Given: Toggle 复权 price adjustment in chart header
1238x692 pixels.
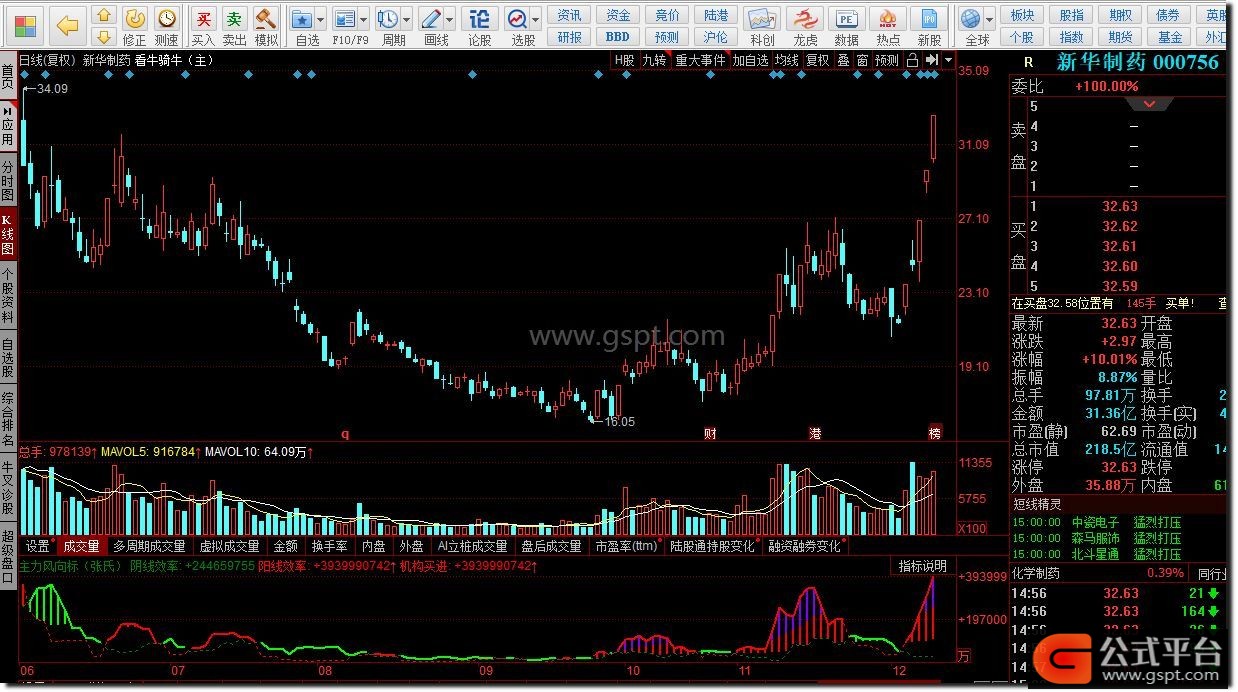Looking at the screenshot, I should point(818,60).
